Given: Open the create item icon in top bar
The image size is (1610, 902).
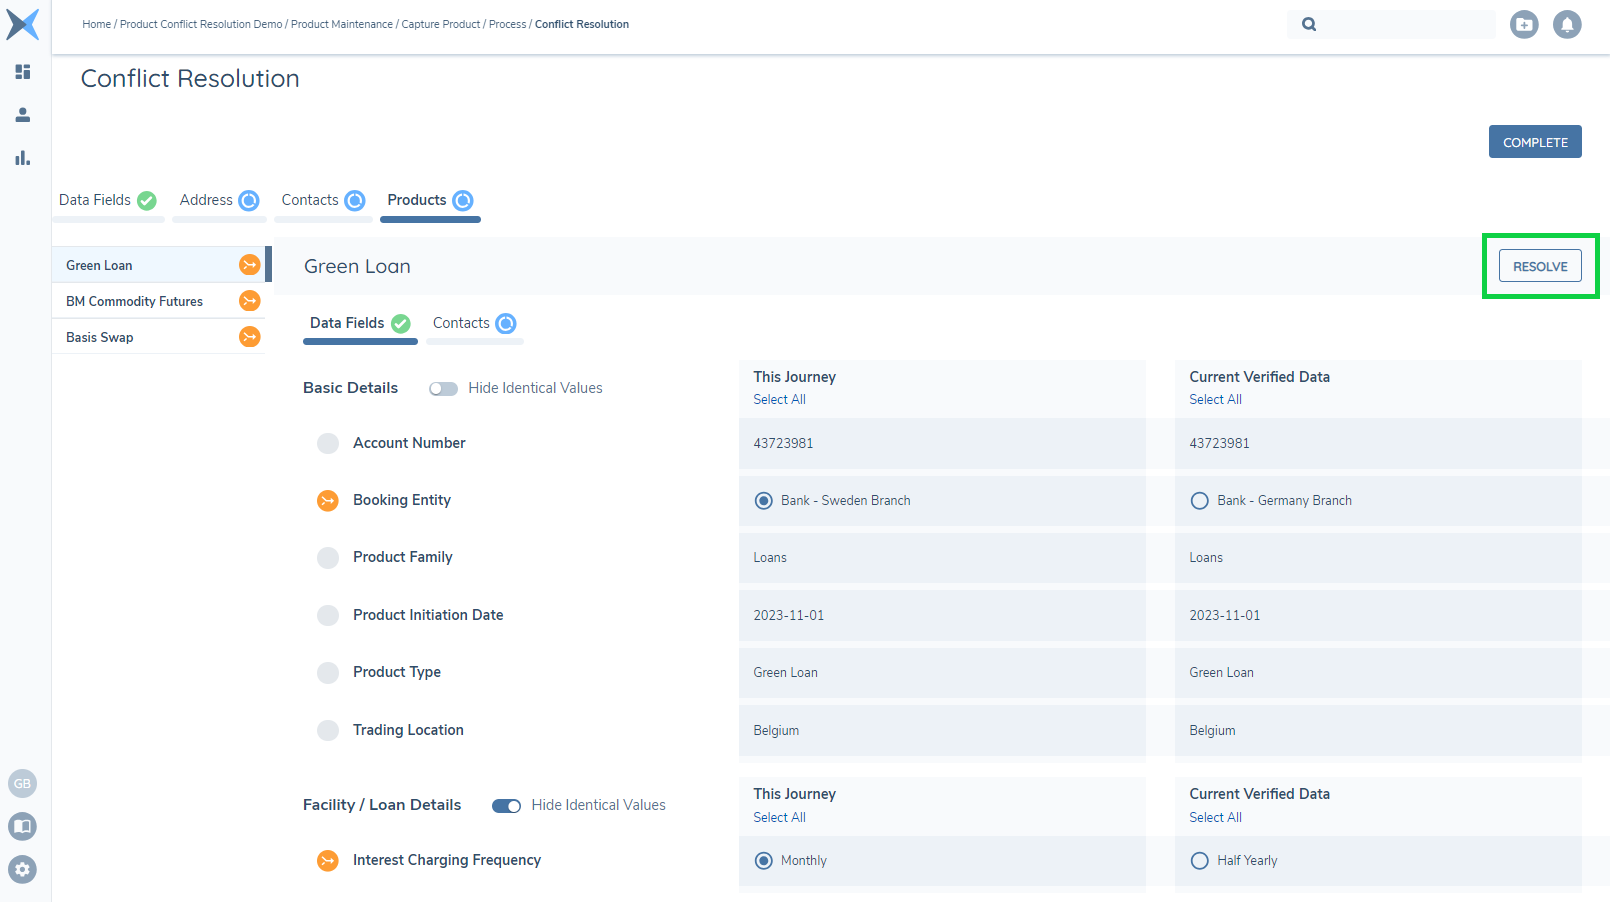Looking at the screenshot, I should pyautogui.click(x=1523, y=24).
